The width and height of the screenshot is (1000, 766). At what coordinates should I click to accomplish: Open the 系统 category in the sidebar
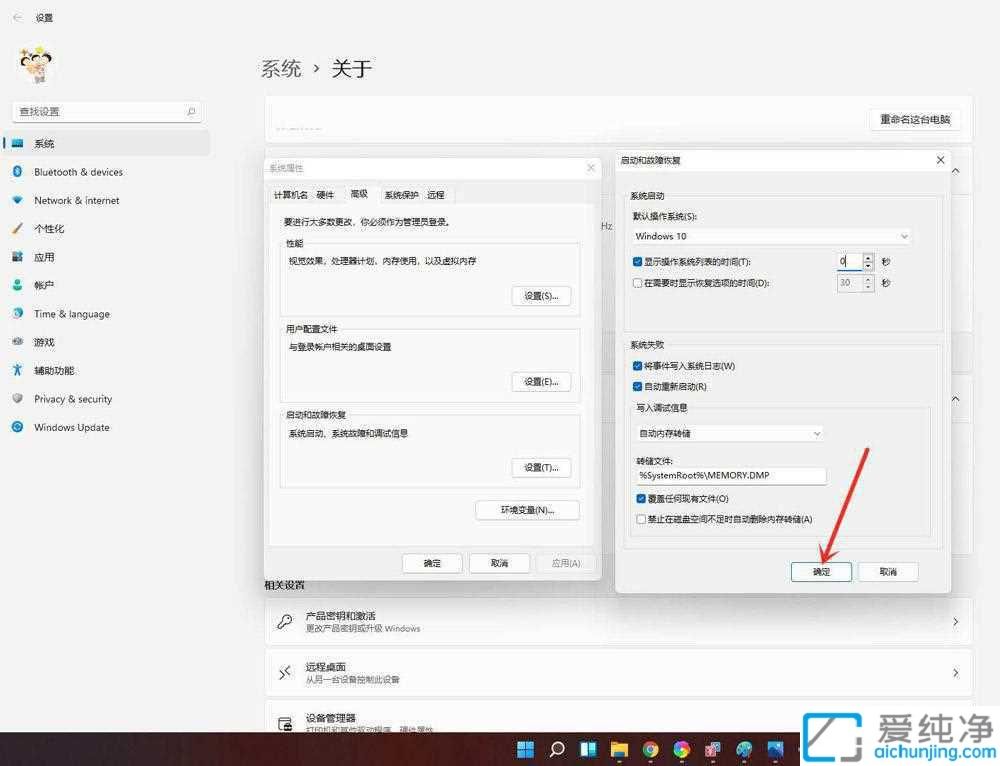tap(107, 144)
